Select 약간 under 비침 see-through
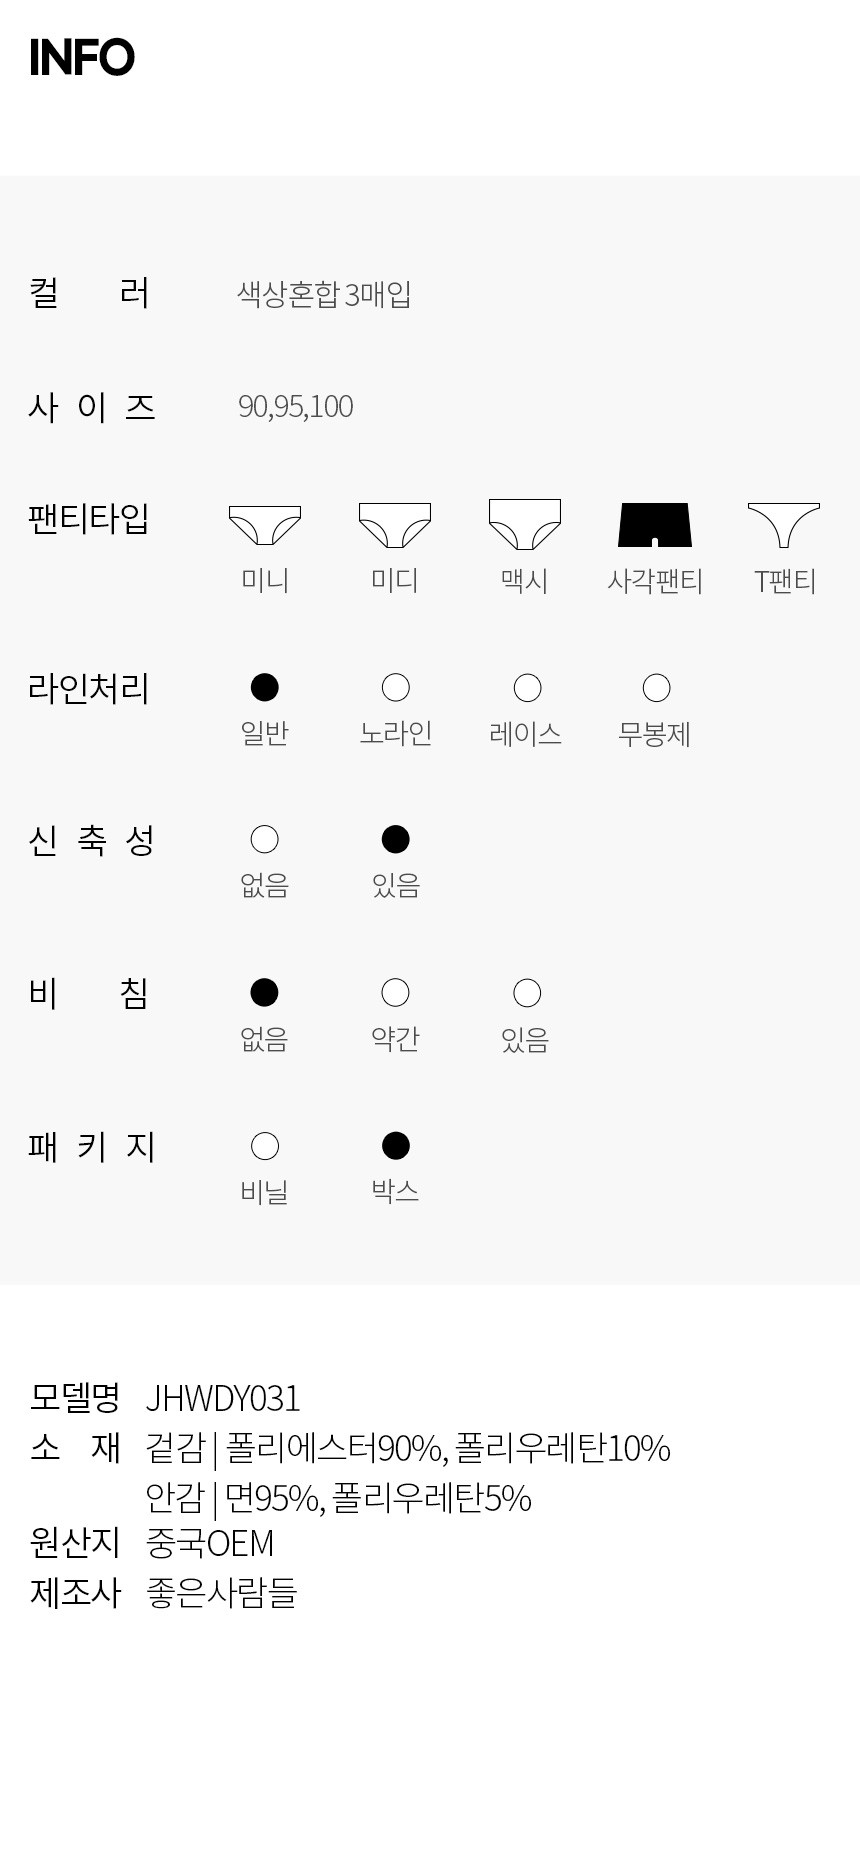This screenshot has height=1866, width=860. 396,993
